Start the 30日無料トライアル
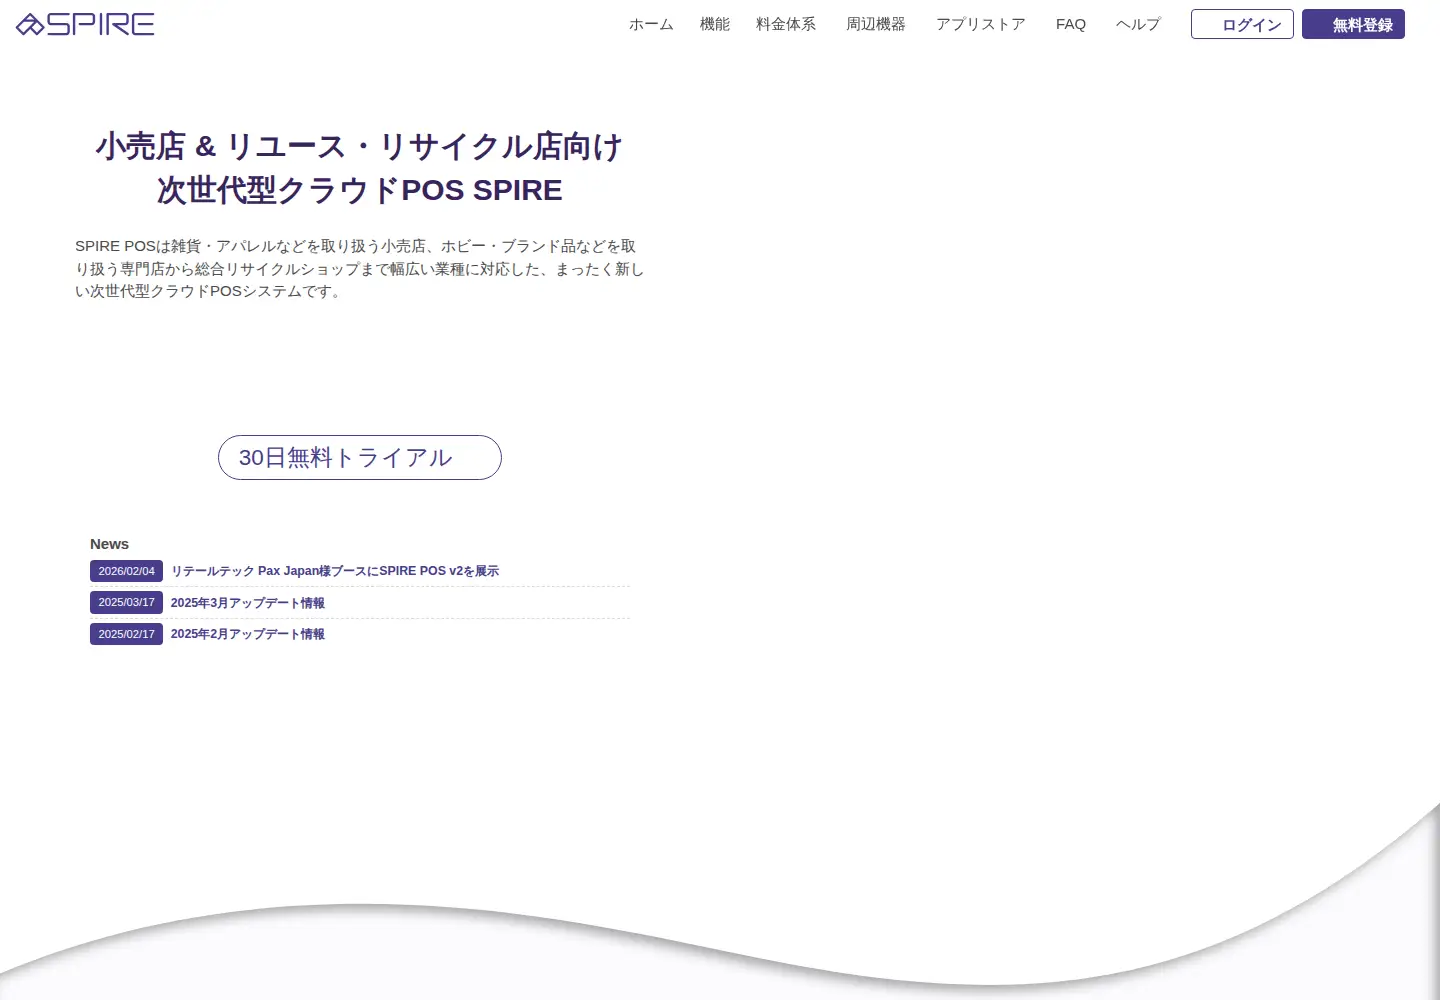This screenshot has width=1440, height=1000. pyautogui.click(x=360, y=457)
